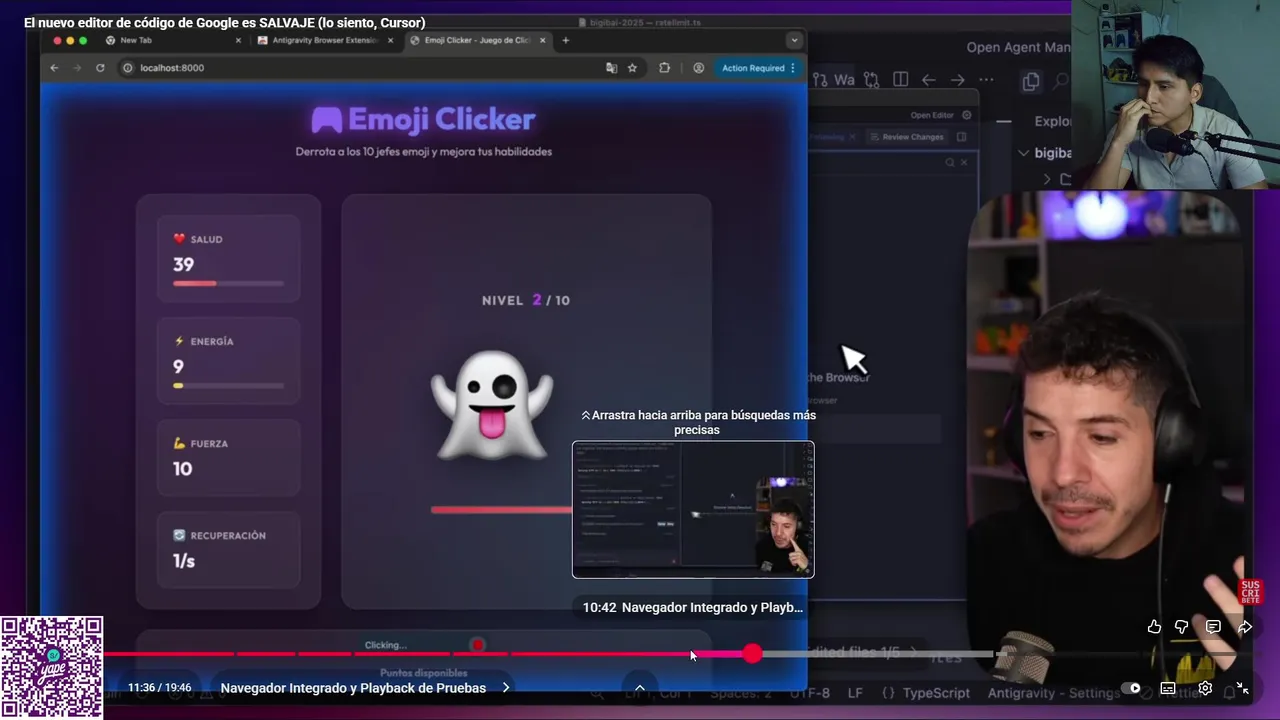This screenshot has width=1280, height=720.
Task: Open the Chrome profile icon
Action: (x=698, y=68)
